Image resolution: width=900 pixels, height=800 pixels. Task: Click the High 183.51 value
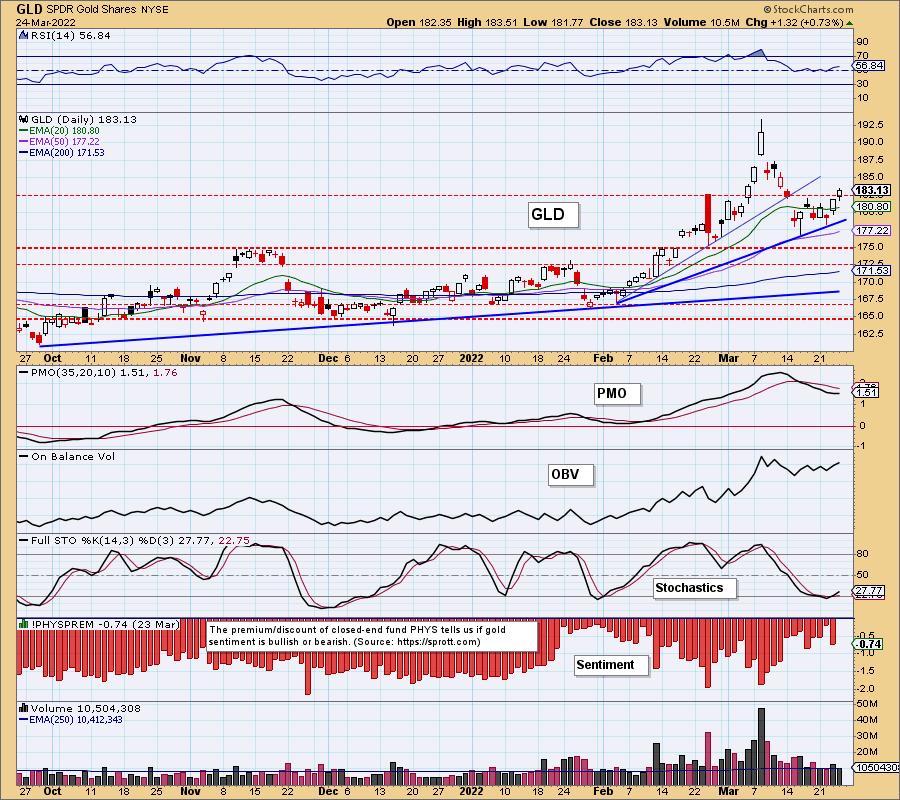487,22
